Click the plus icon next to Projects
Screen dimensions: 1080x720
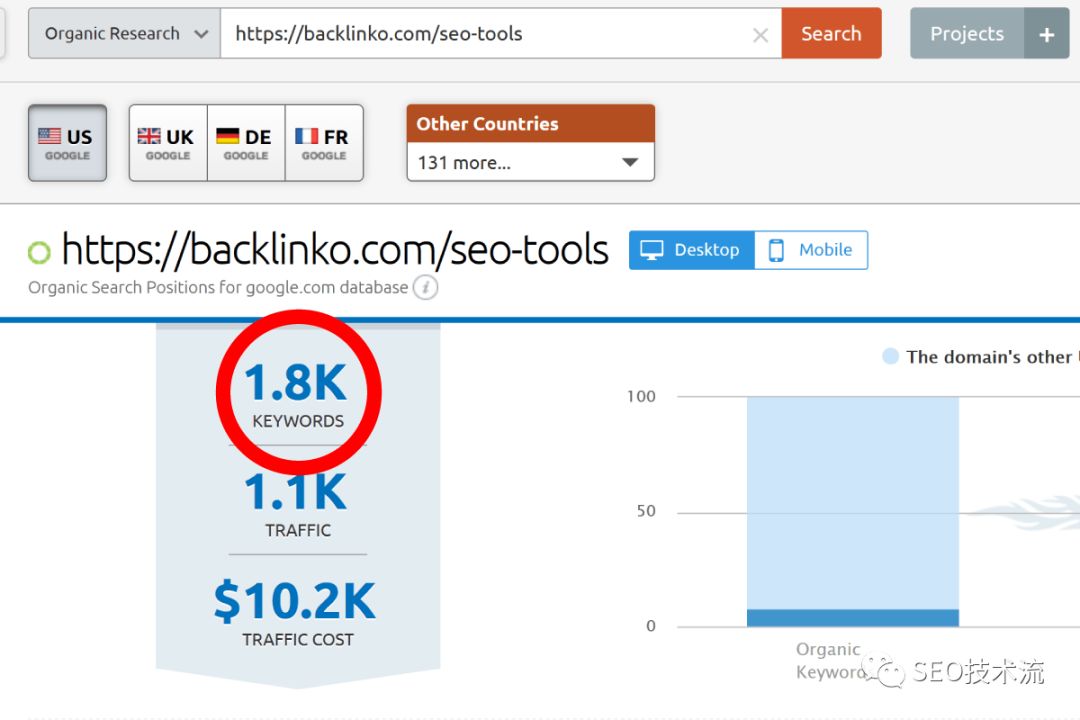[1047, 35]
